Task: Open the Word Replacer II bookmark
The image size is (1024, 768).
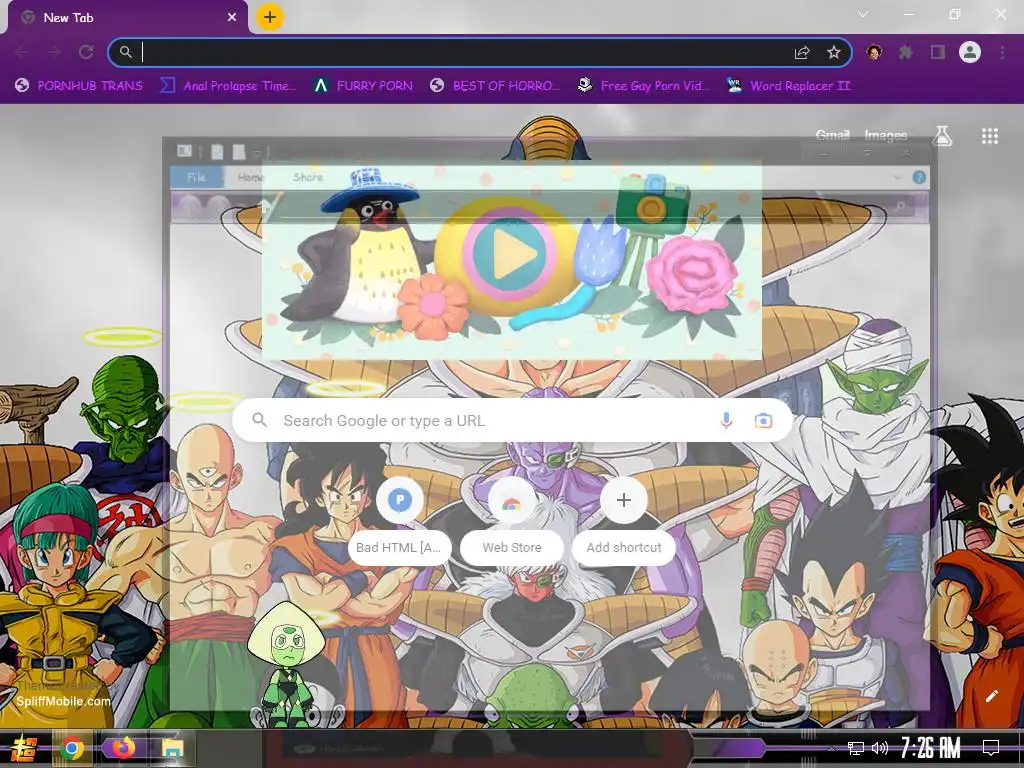Action: click(788, 86)
